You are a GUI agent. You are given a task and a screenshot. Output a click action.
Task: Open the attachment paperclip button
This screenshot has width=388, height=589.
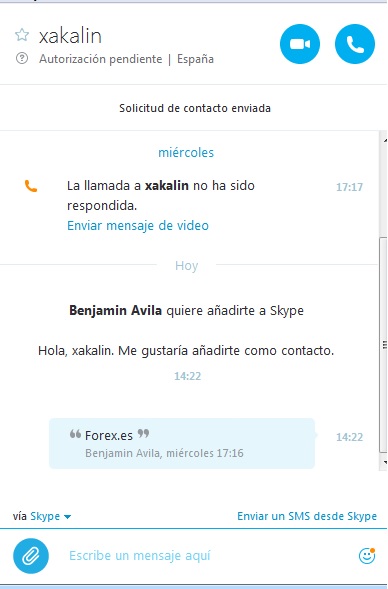(31, 556)
